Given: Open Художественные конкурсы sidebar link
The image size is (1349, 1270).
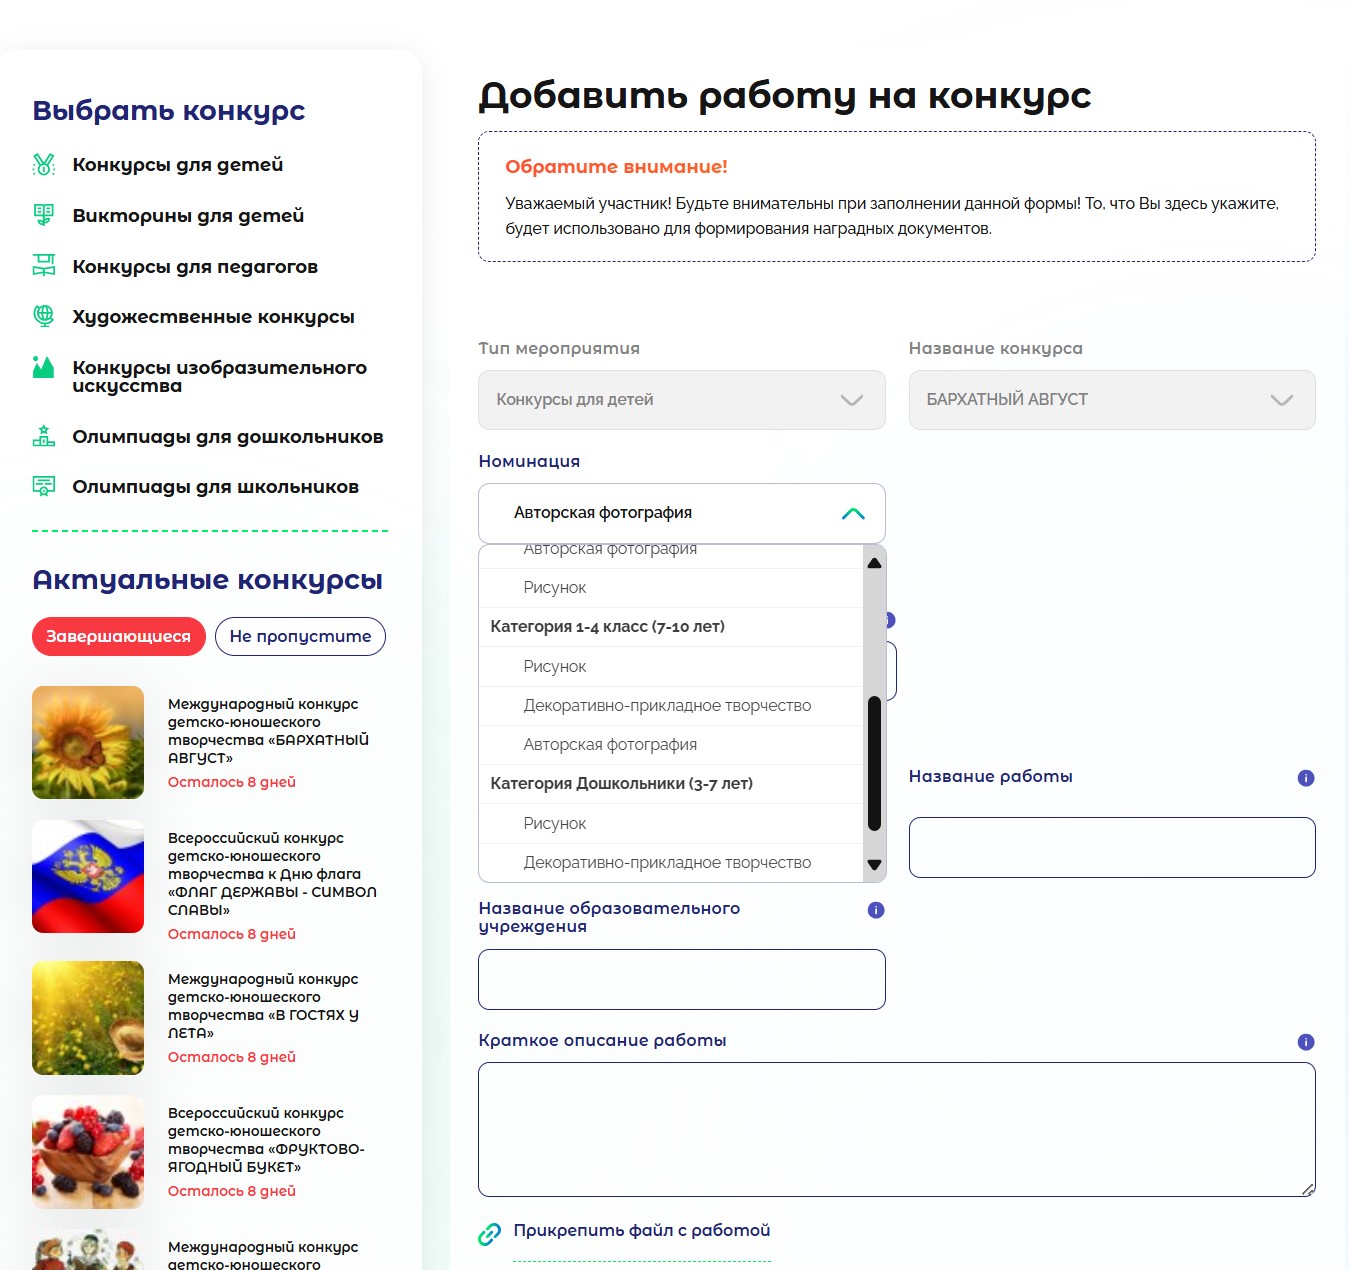Looking at the screenshot, I should coord(213,317).
